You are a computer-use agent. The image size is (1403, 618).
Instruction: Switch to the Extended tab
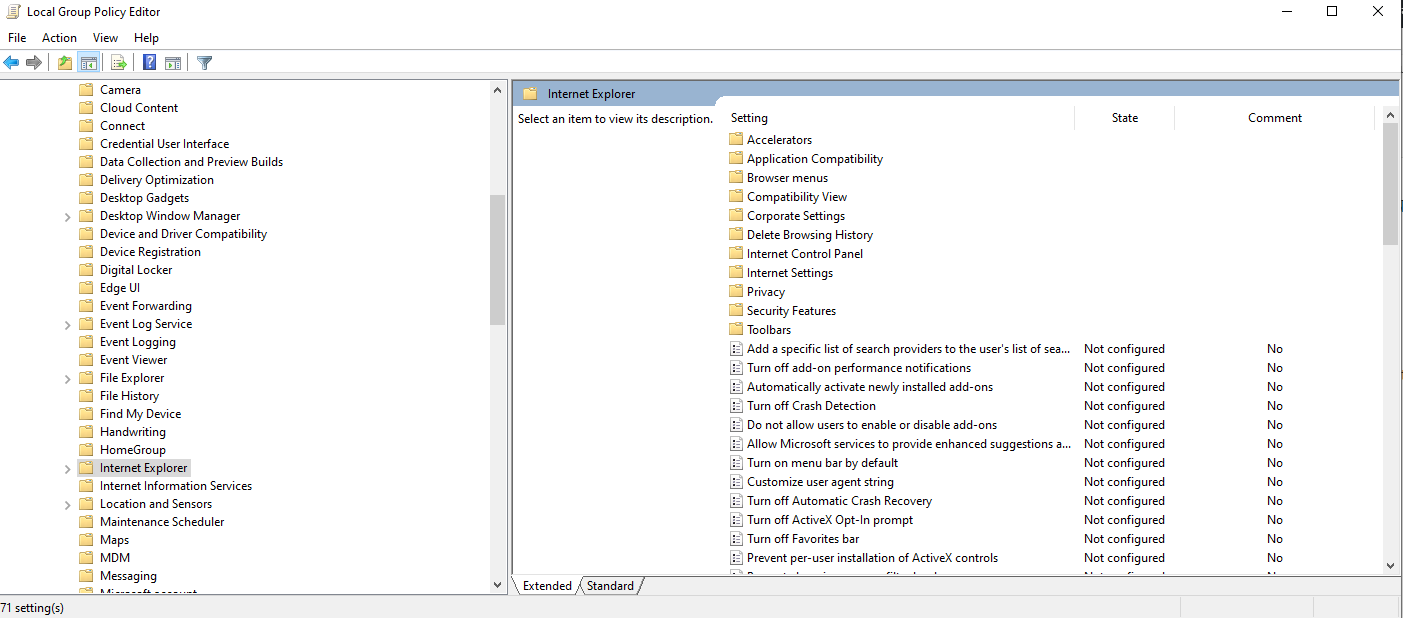tap(547, 586)
